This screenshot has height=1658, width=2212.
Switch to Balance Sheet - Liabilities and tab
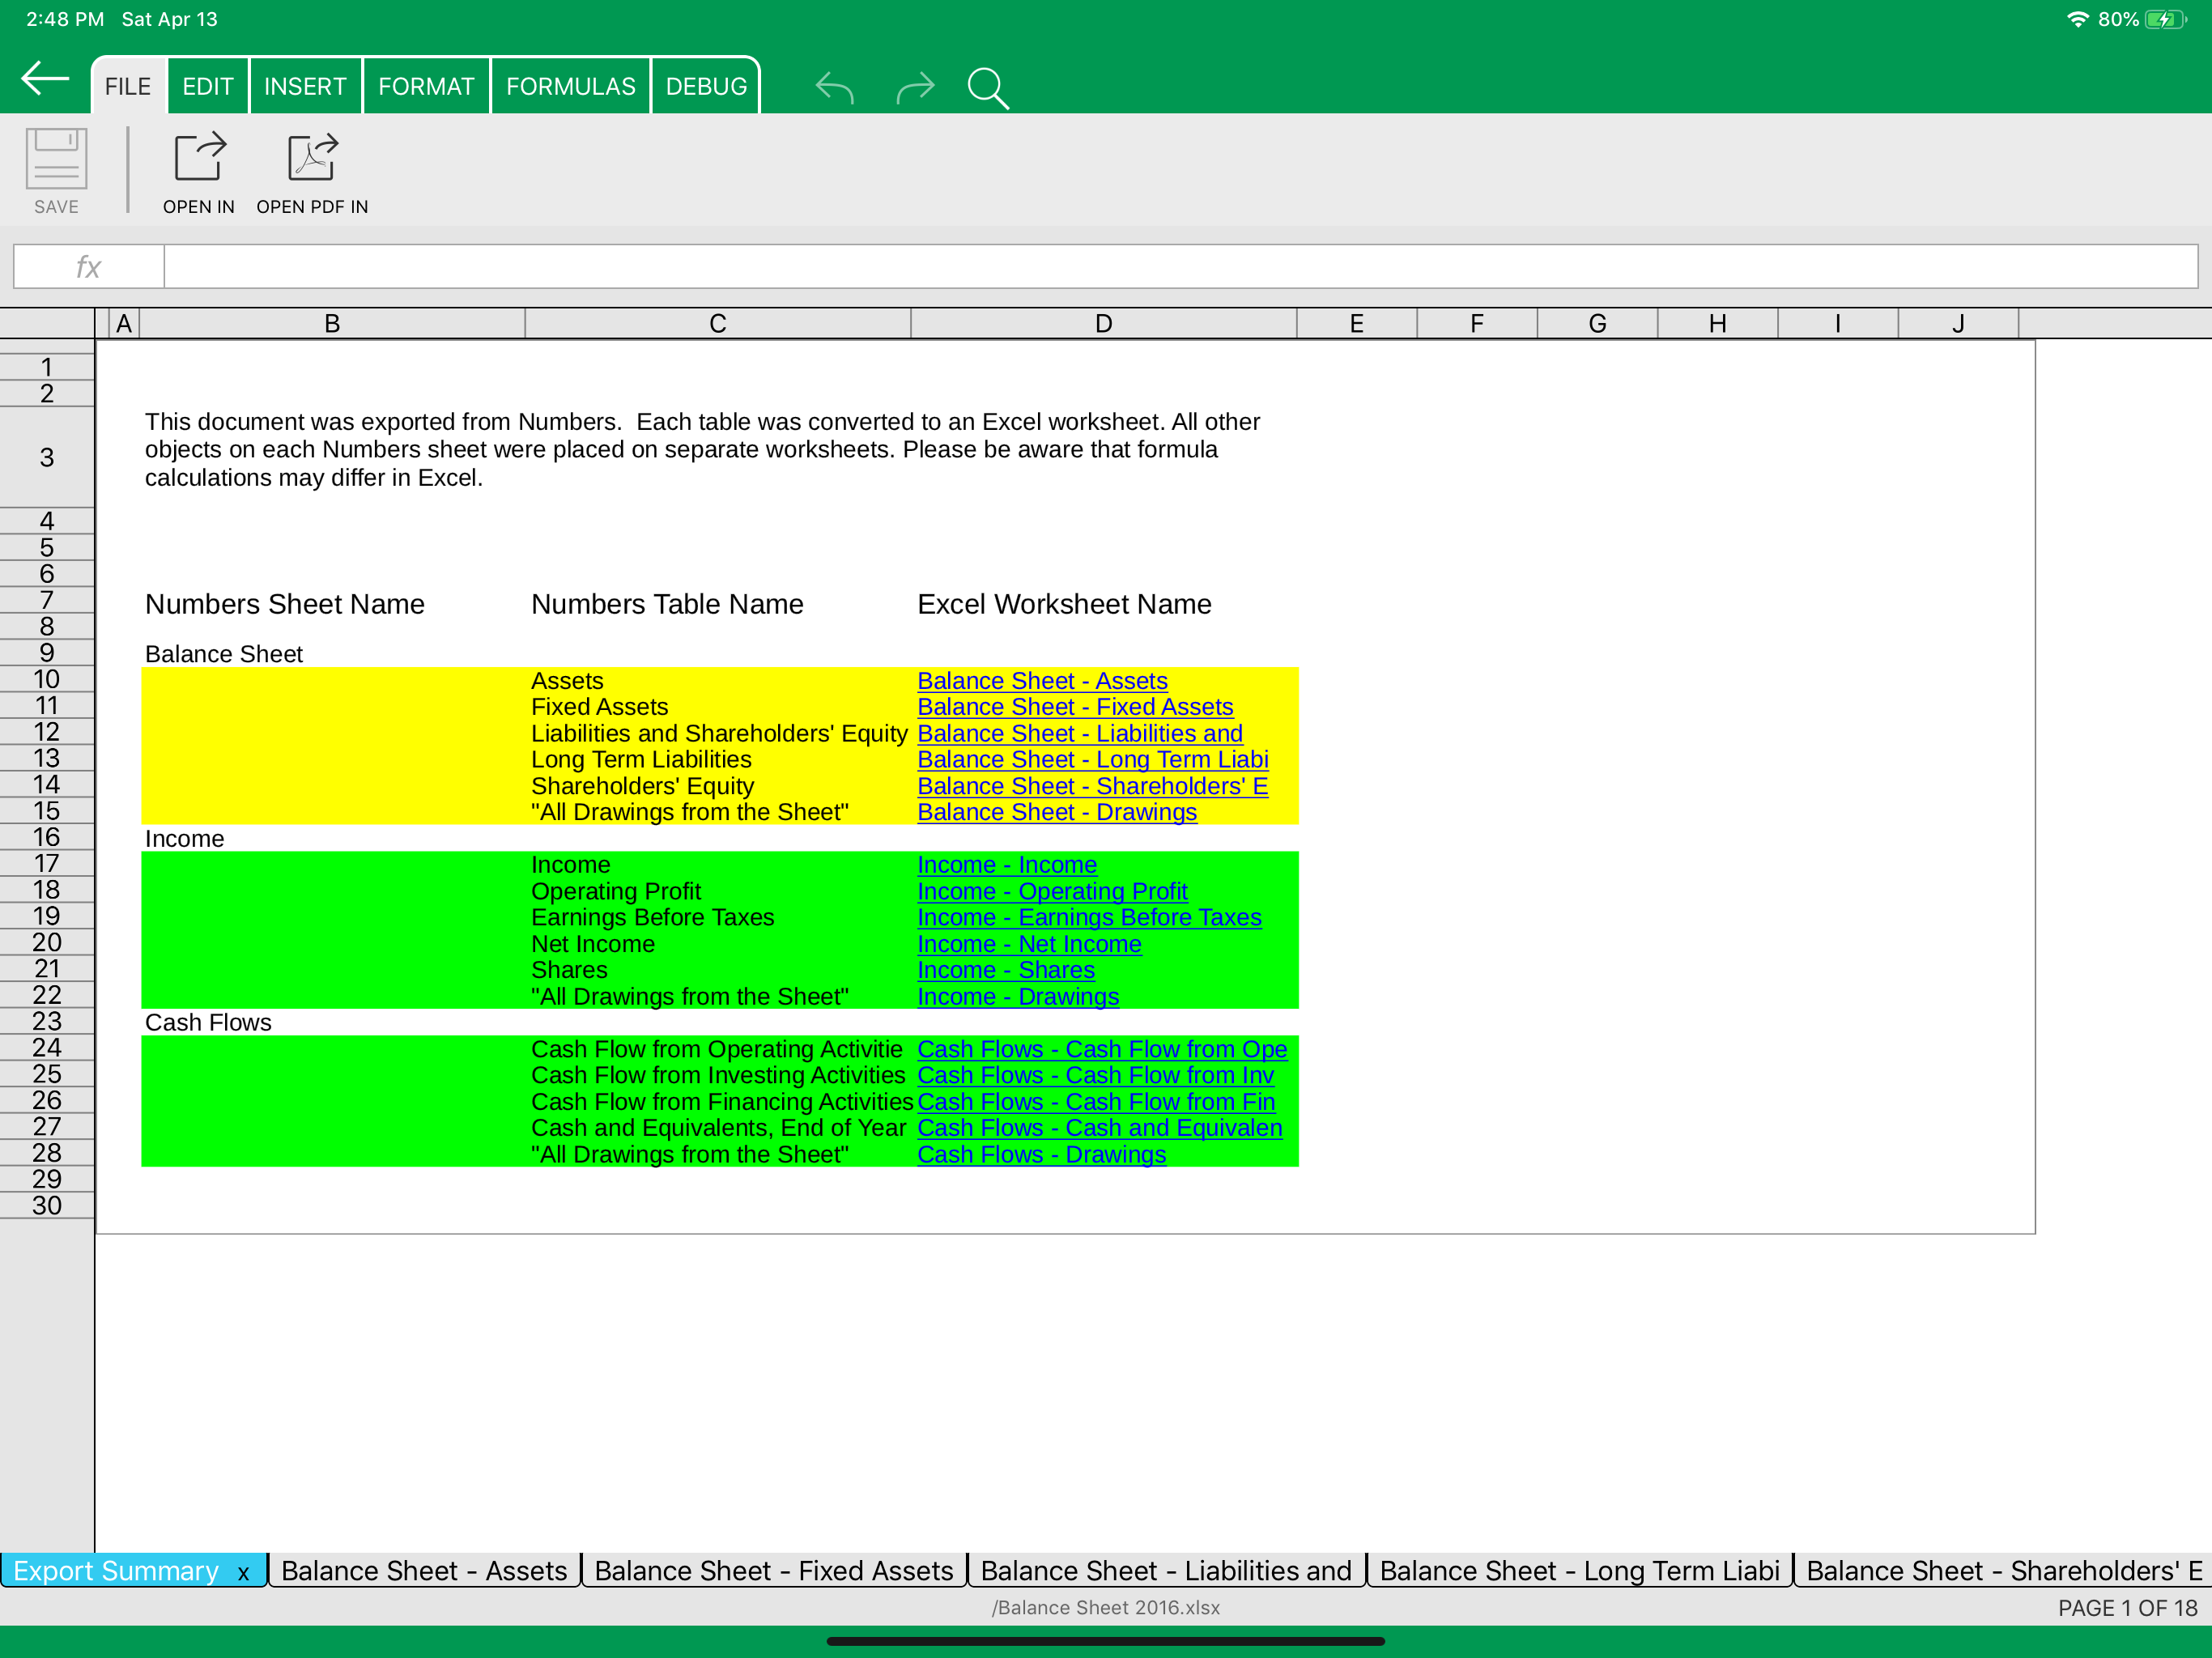1166,1571
